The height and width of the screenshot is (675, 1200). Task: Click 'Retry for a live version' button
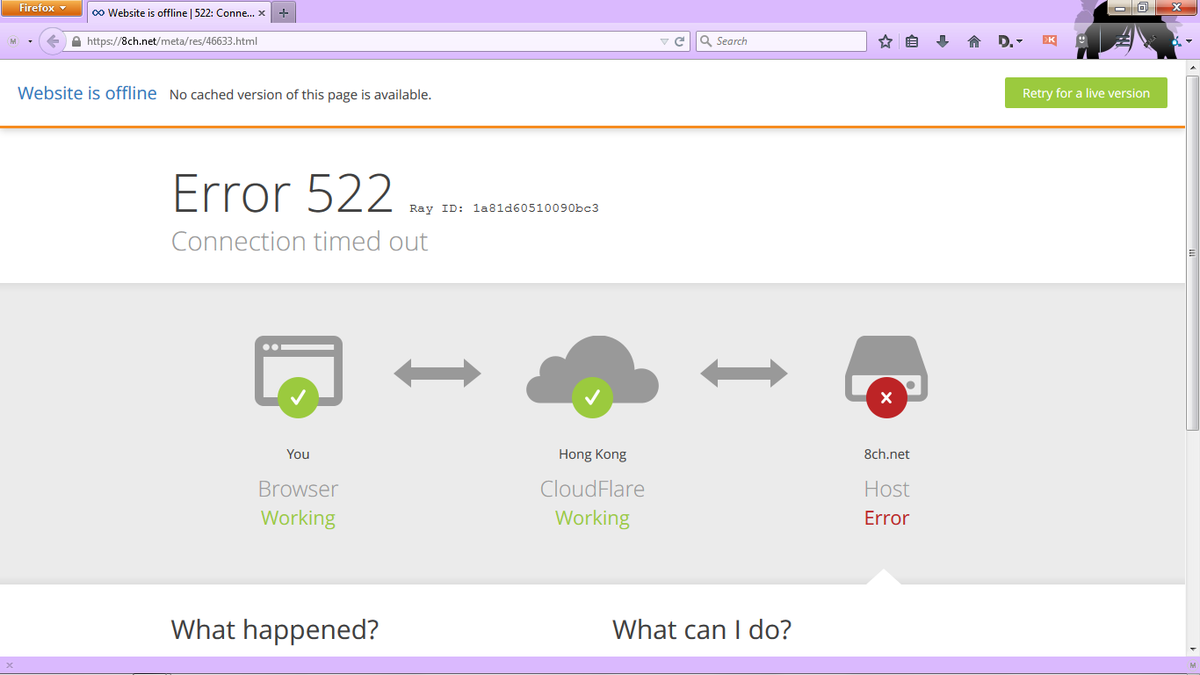(x=1086, y=93)
